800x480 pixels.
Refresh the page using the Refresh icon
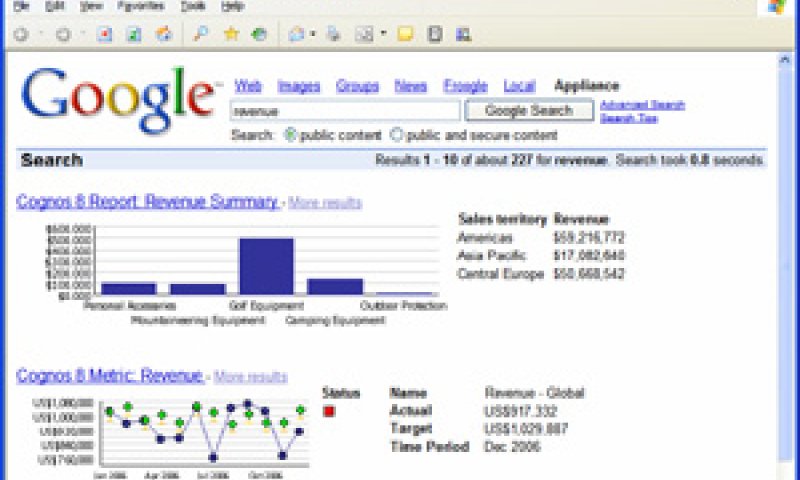[134, 34]
